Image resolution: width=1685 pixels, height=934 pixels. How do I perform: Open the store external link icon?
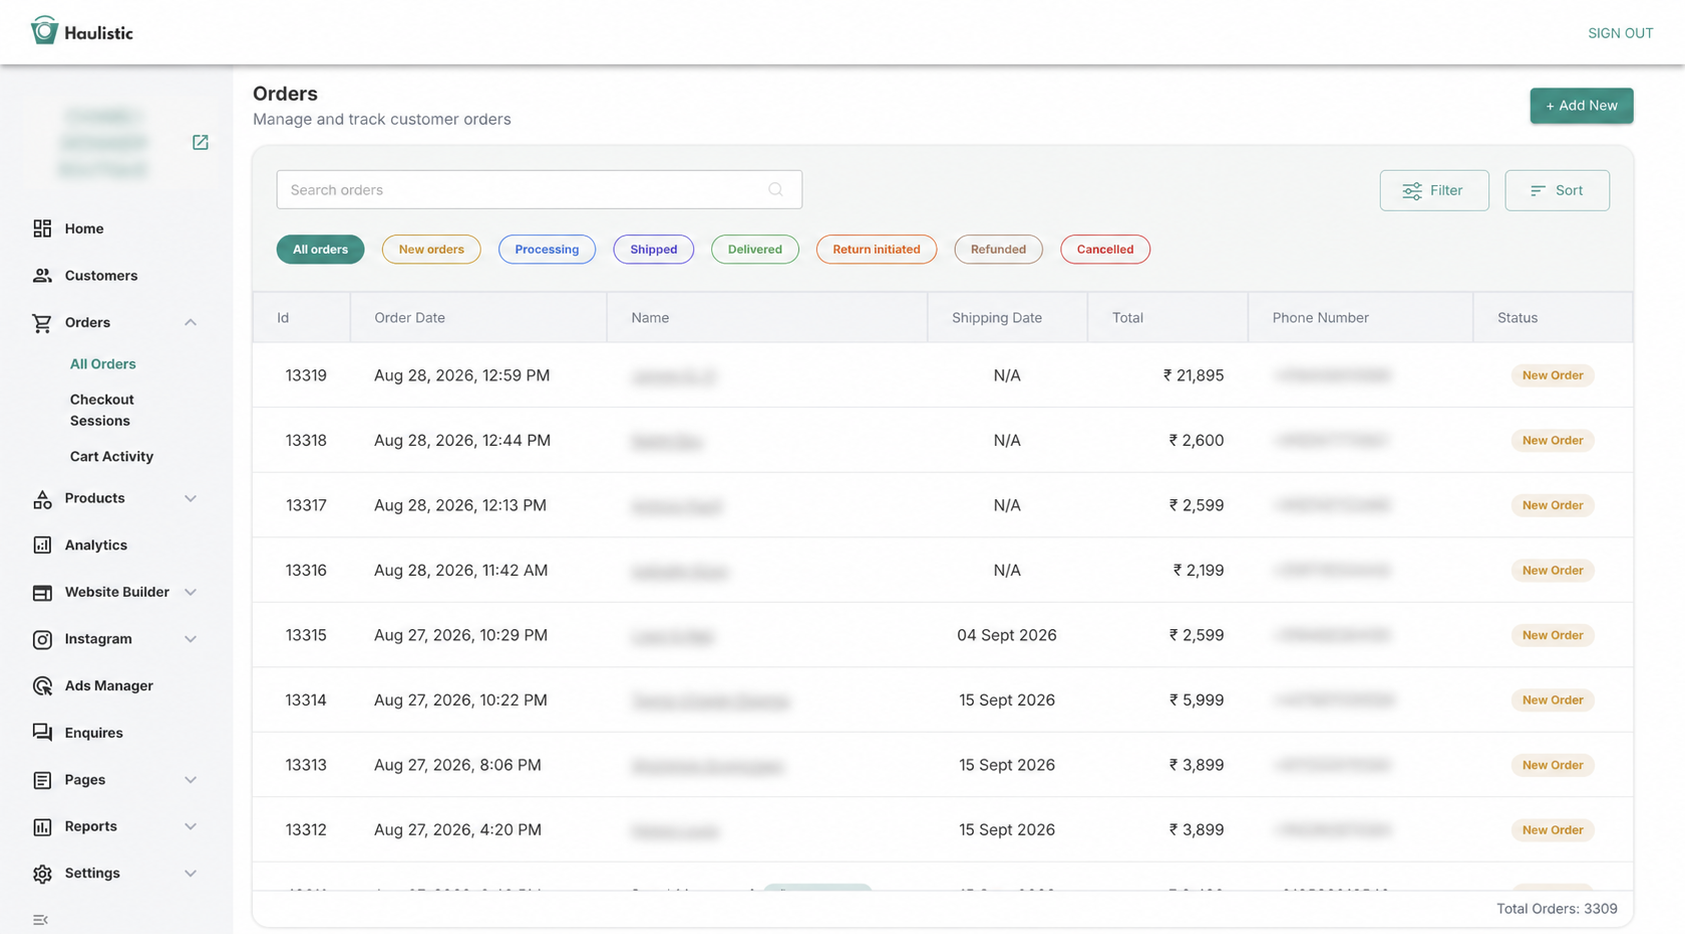click(x=200, y=142)
